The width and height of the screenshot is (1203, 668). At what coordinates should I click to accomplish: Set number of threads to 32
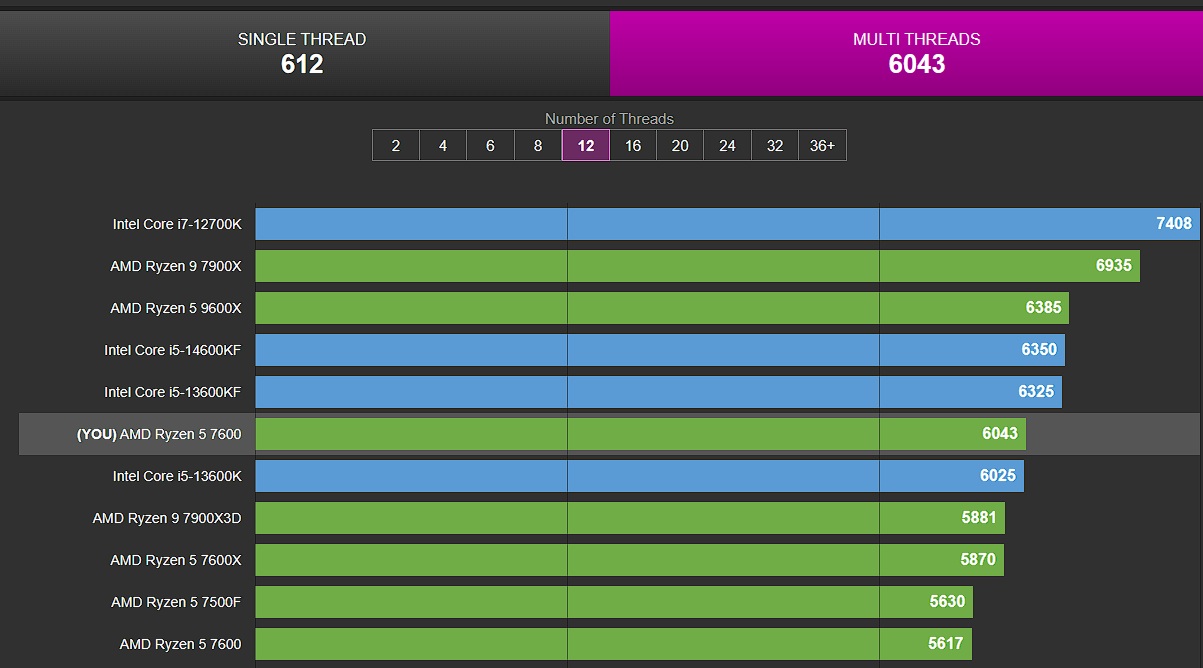[x=775, y=145]
